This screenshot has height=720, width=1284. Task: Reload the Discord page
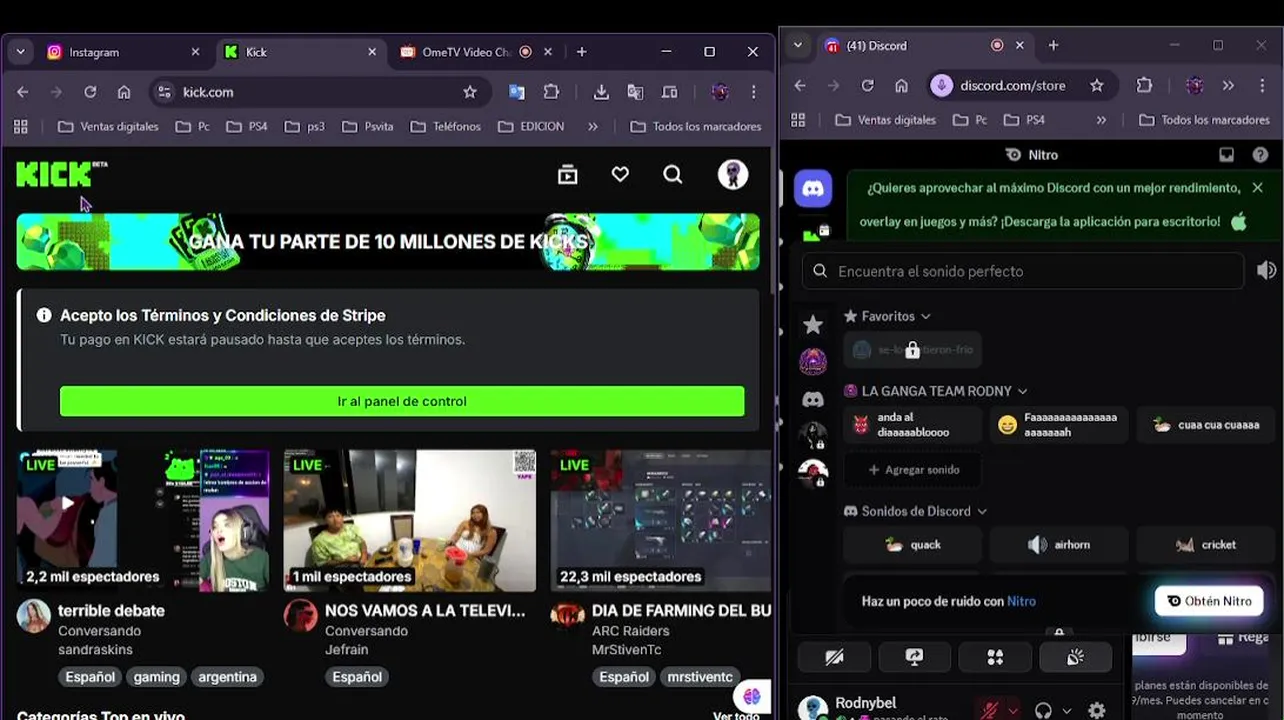(x=867, y=86)
